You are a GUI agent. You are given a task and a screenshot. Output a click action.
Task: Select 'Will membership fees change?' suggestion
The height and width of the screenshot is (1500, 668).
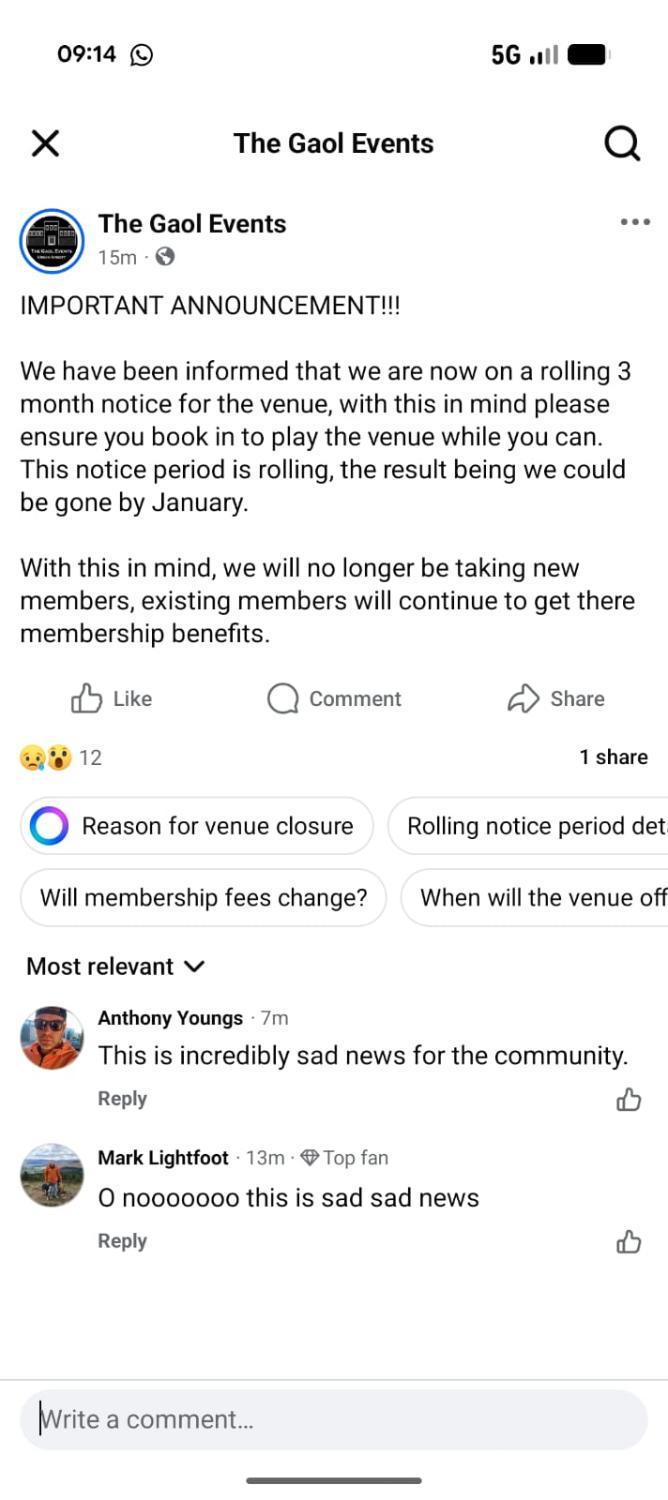pos(203,898)
